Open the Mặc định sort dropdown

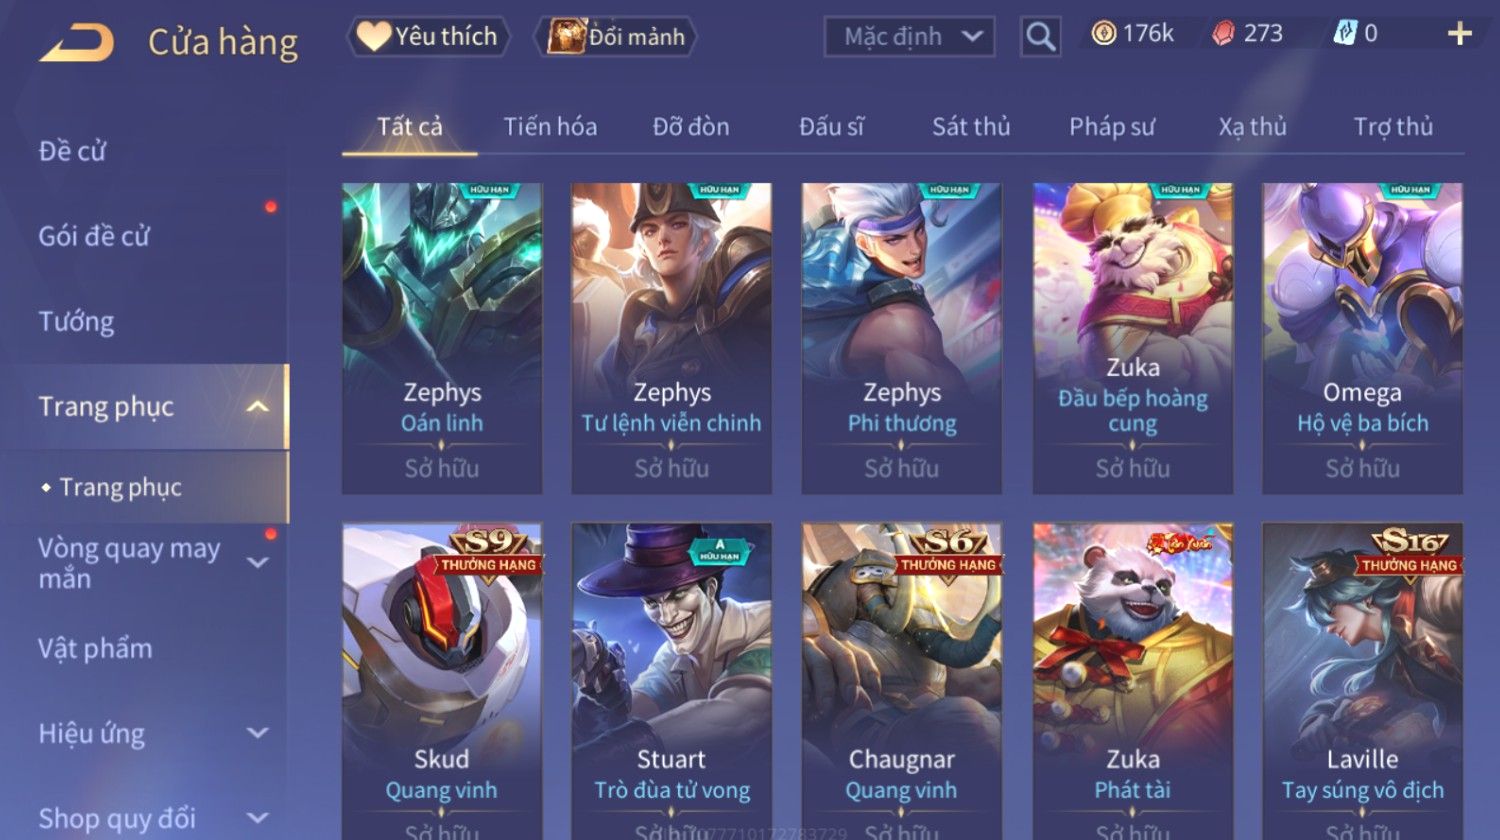[909, 37]
